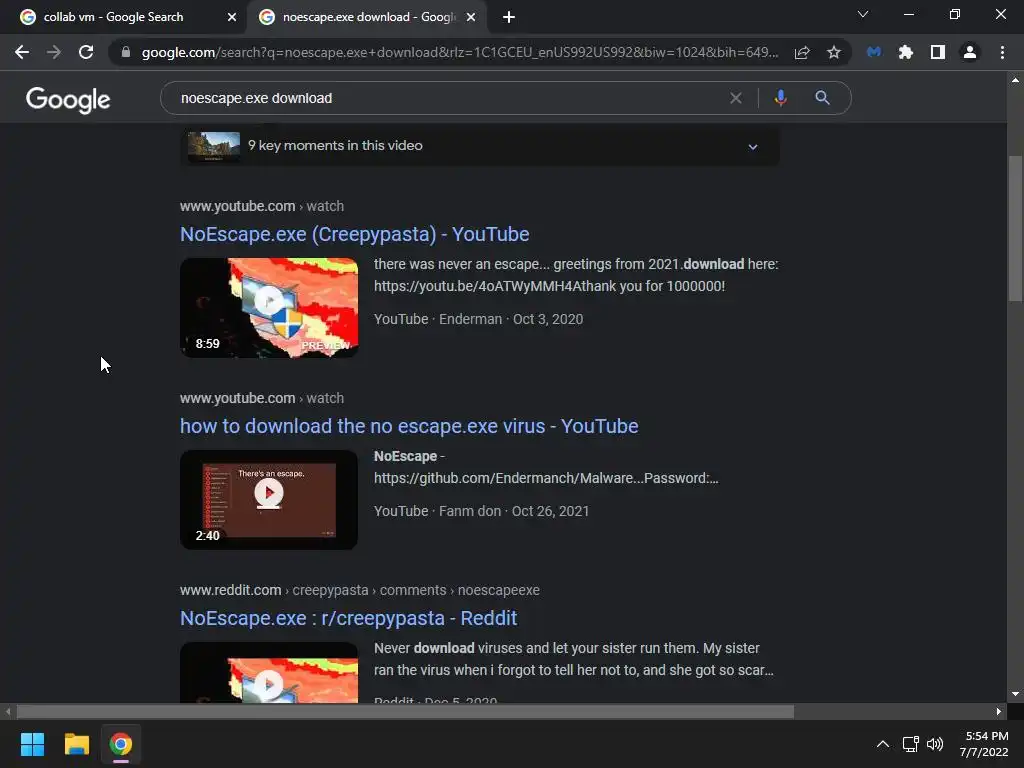The width and height of the screenshot is (1024, 768).
Task: Click the address bar URL
Action: click(x=460, y=52)
